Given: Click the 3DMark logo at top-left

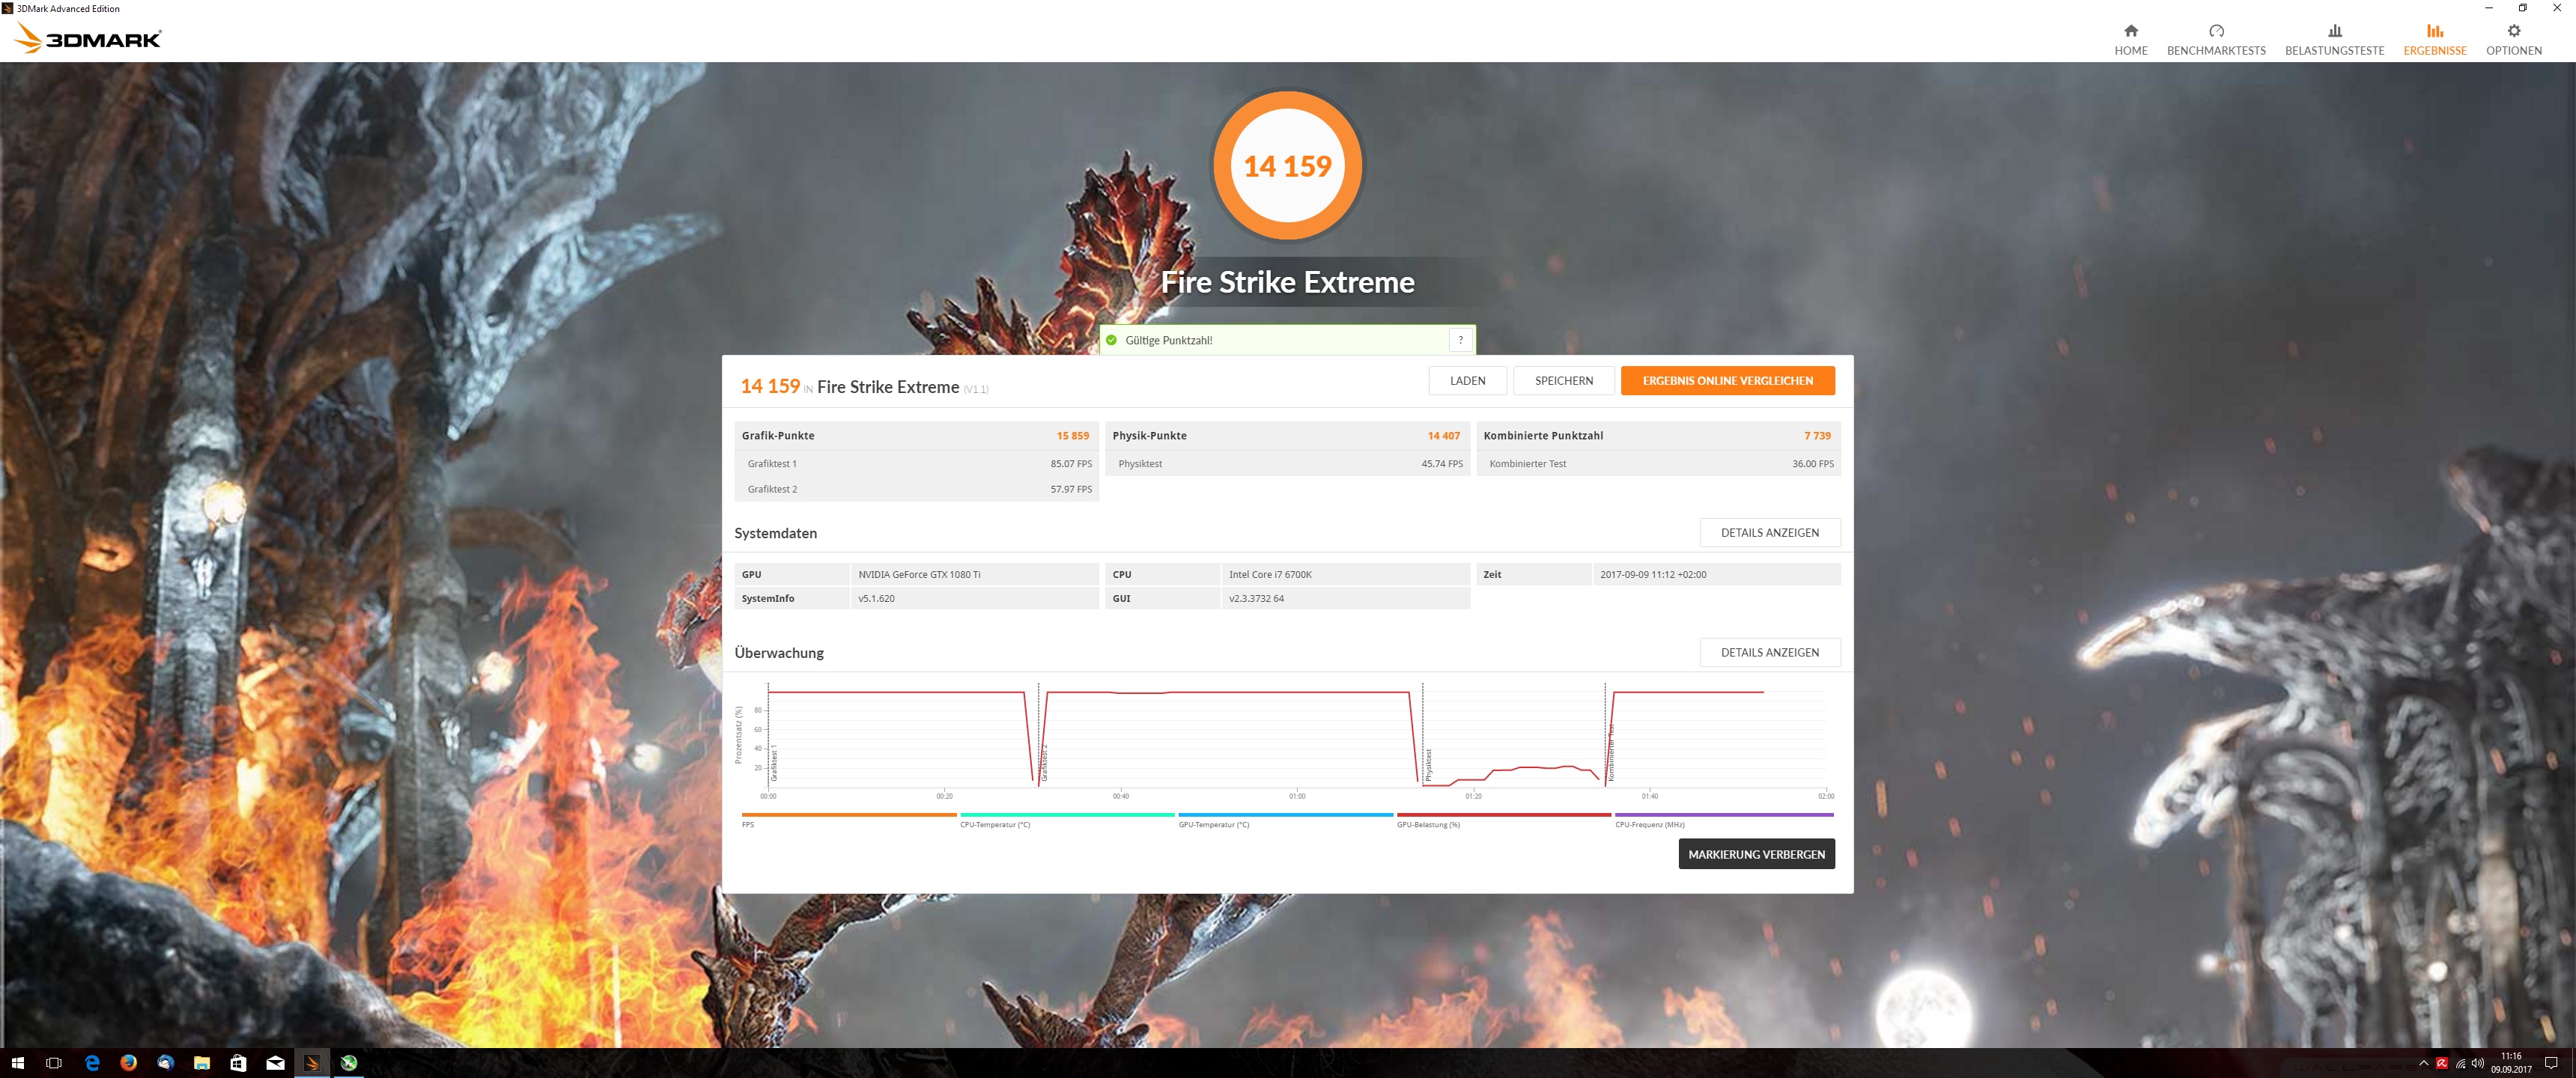Looking at the screenshot, I should (88, 39).
